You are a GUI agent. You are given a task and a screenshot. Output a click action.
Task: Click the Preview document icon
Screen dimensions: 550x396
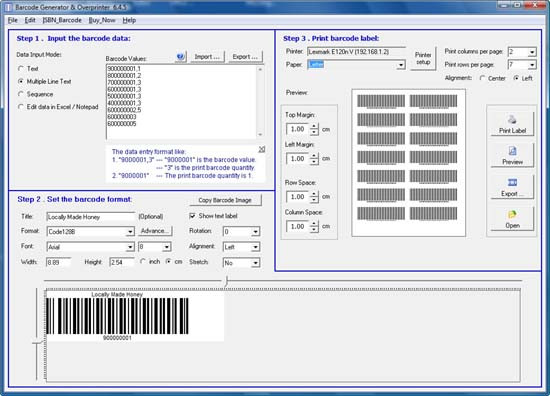(512, 151)
